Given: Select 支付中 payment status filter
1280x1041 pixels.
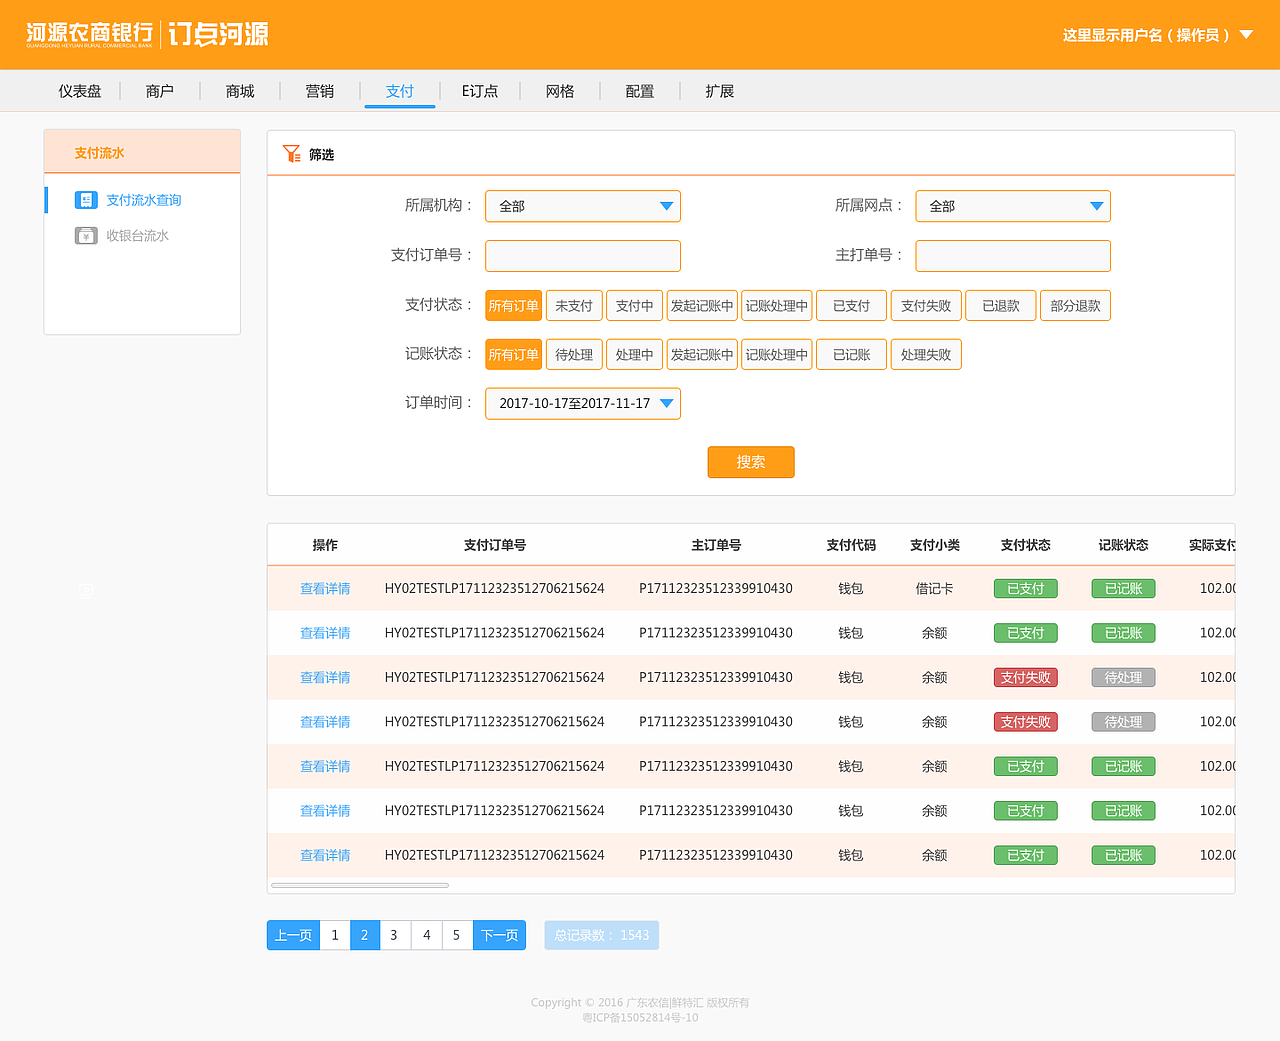Looking at the screenshot, I should click(635, 306).
